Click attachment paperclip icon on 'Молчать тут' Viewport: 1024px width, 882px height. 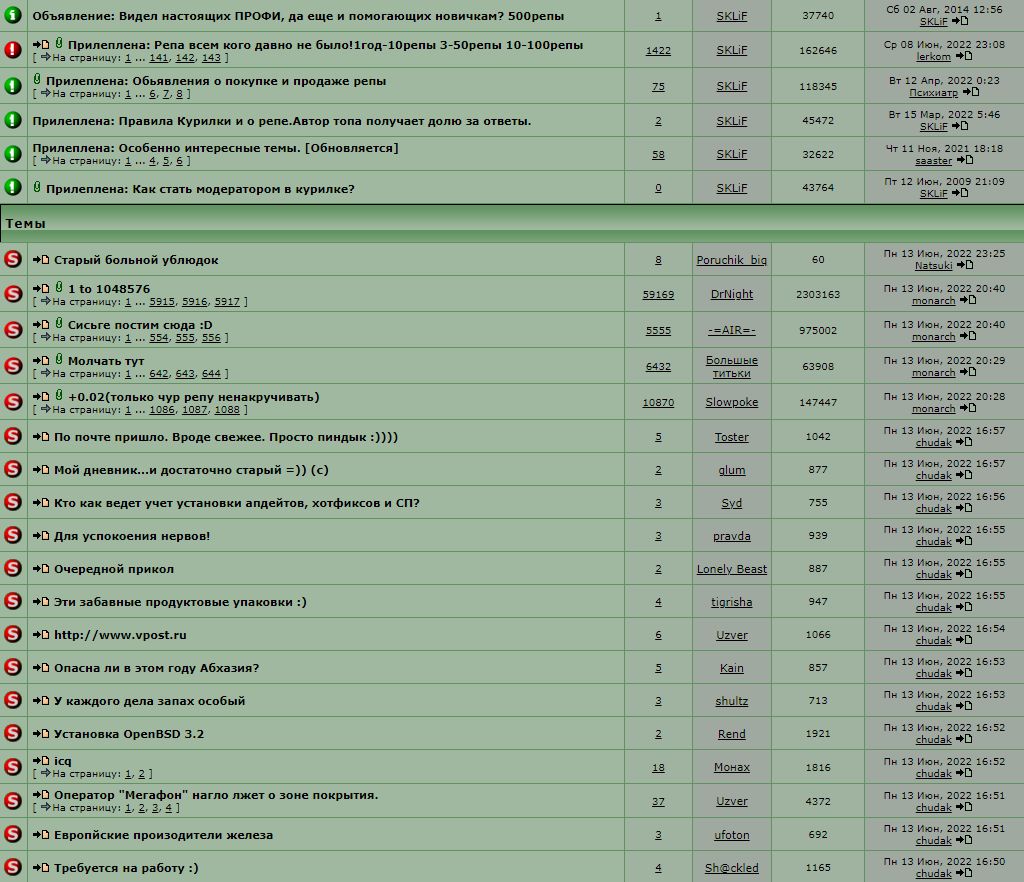pos(59,359)
